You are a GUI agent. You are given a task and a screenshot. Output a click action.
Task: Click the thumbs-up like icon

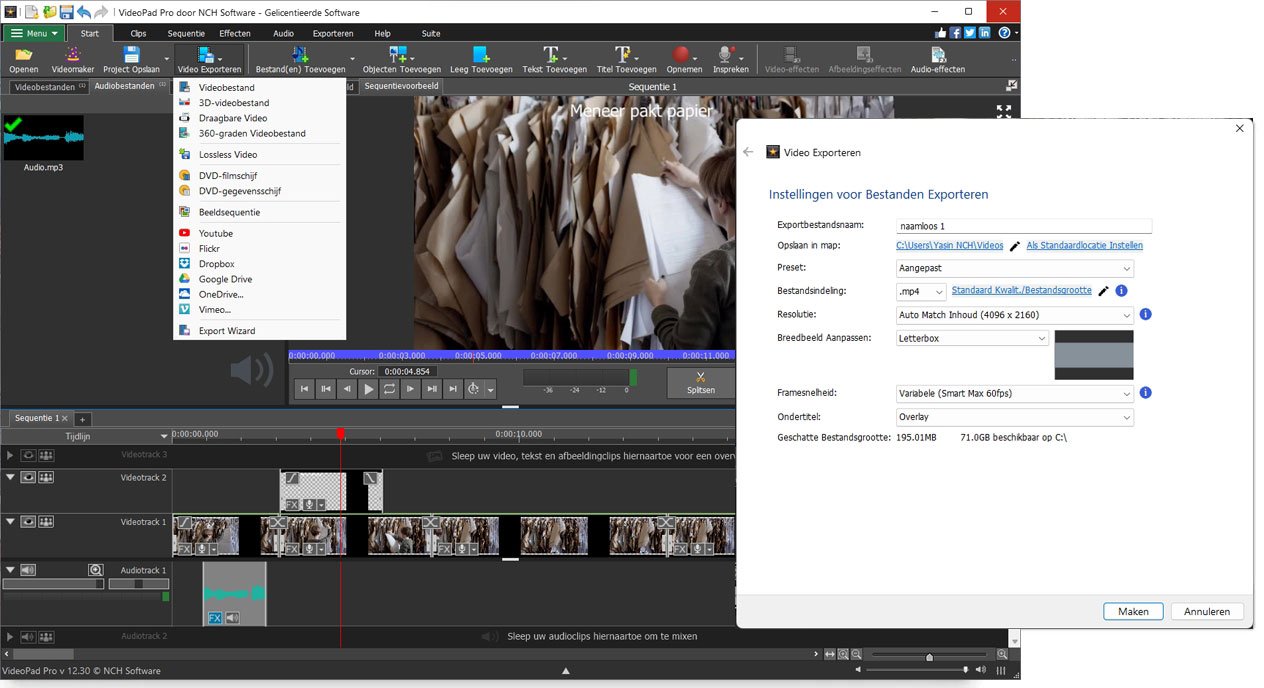click(940, 33)
